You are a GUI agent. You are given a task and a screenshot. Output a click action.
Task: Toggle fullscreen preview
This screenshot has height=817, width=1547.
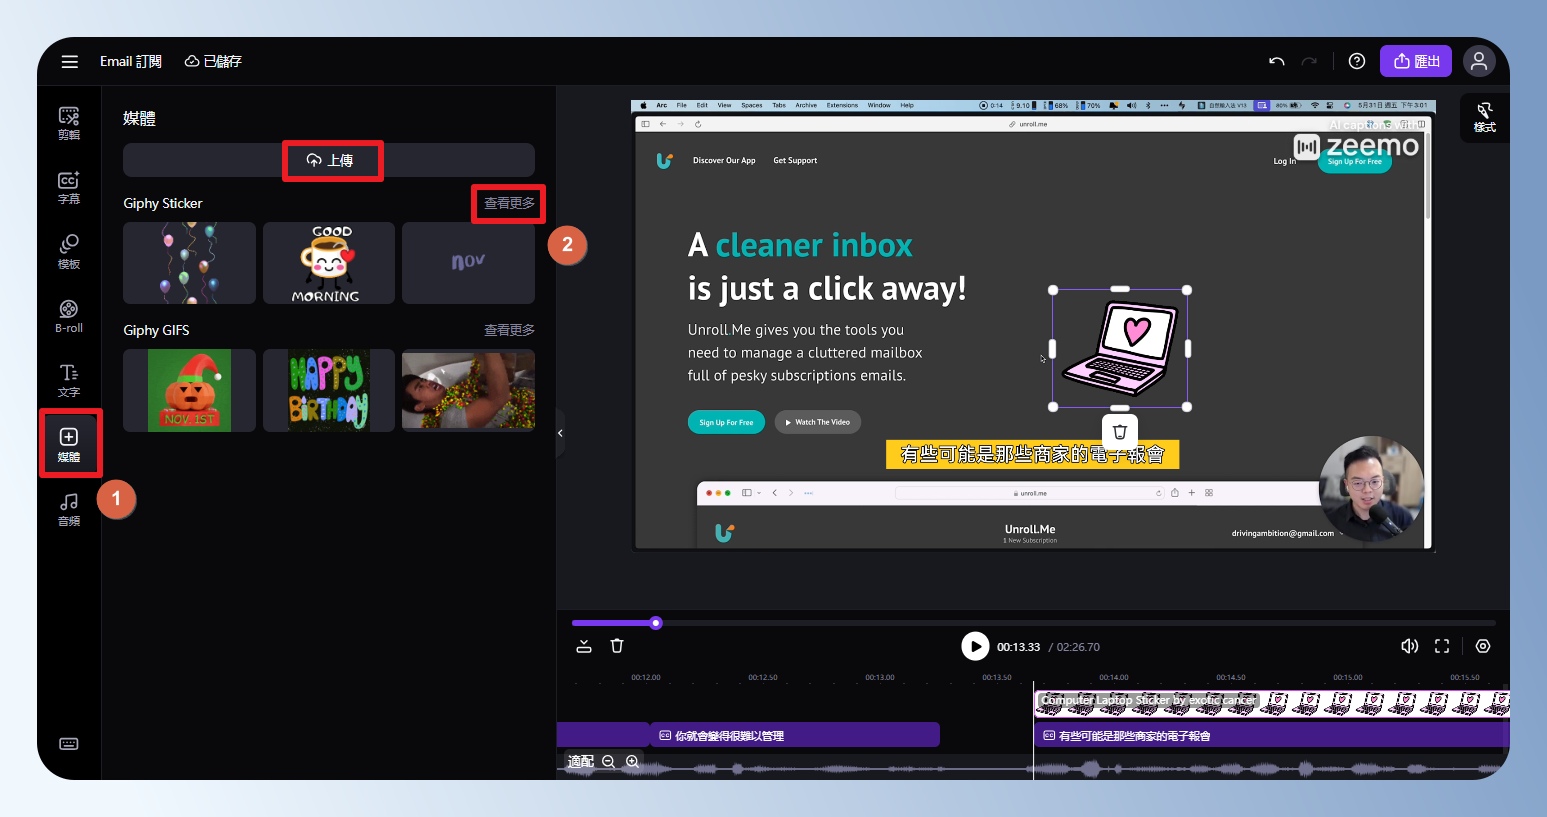coord(1442,646)
